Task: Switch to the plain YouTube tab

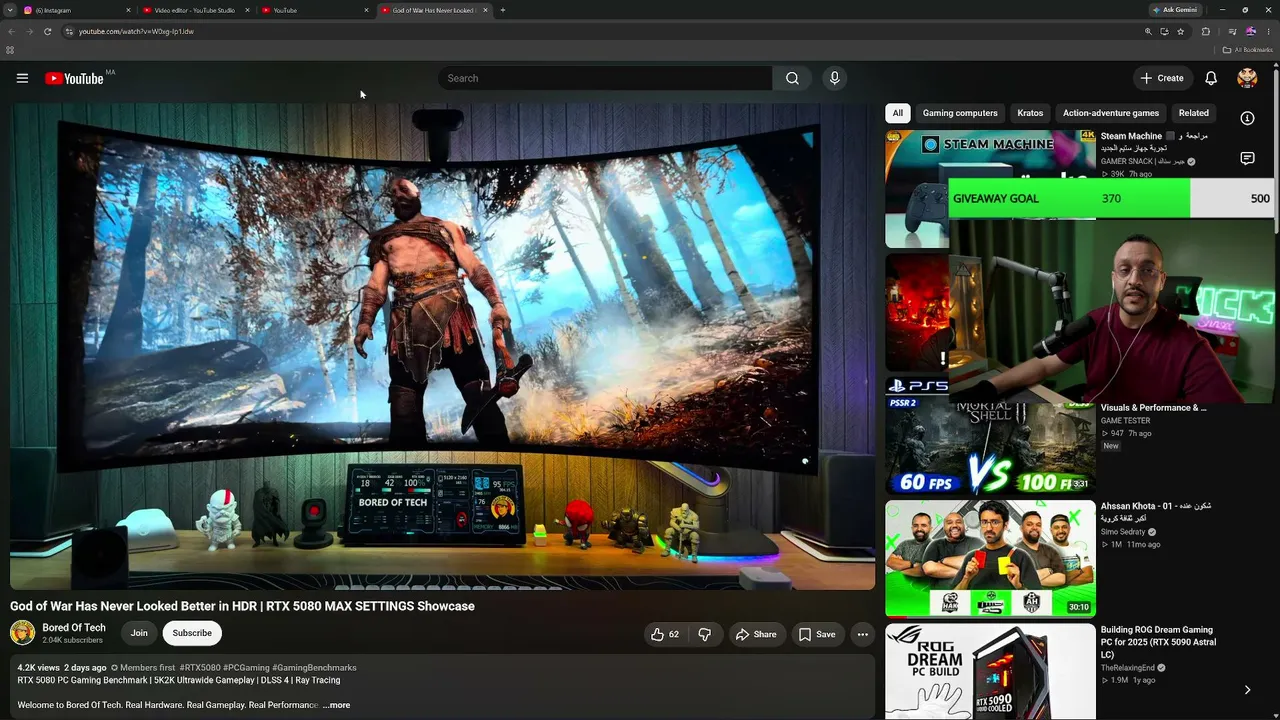Action: [x=314, y=10]
